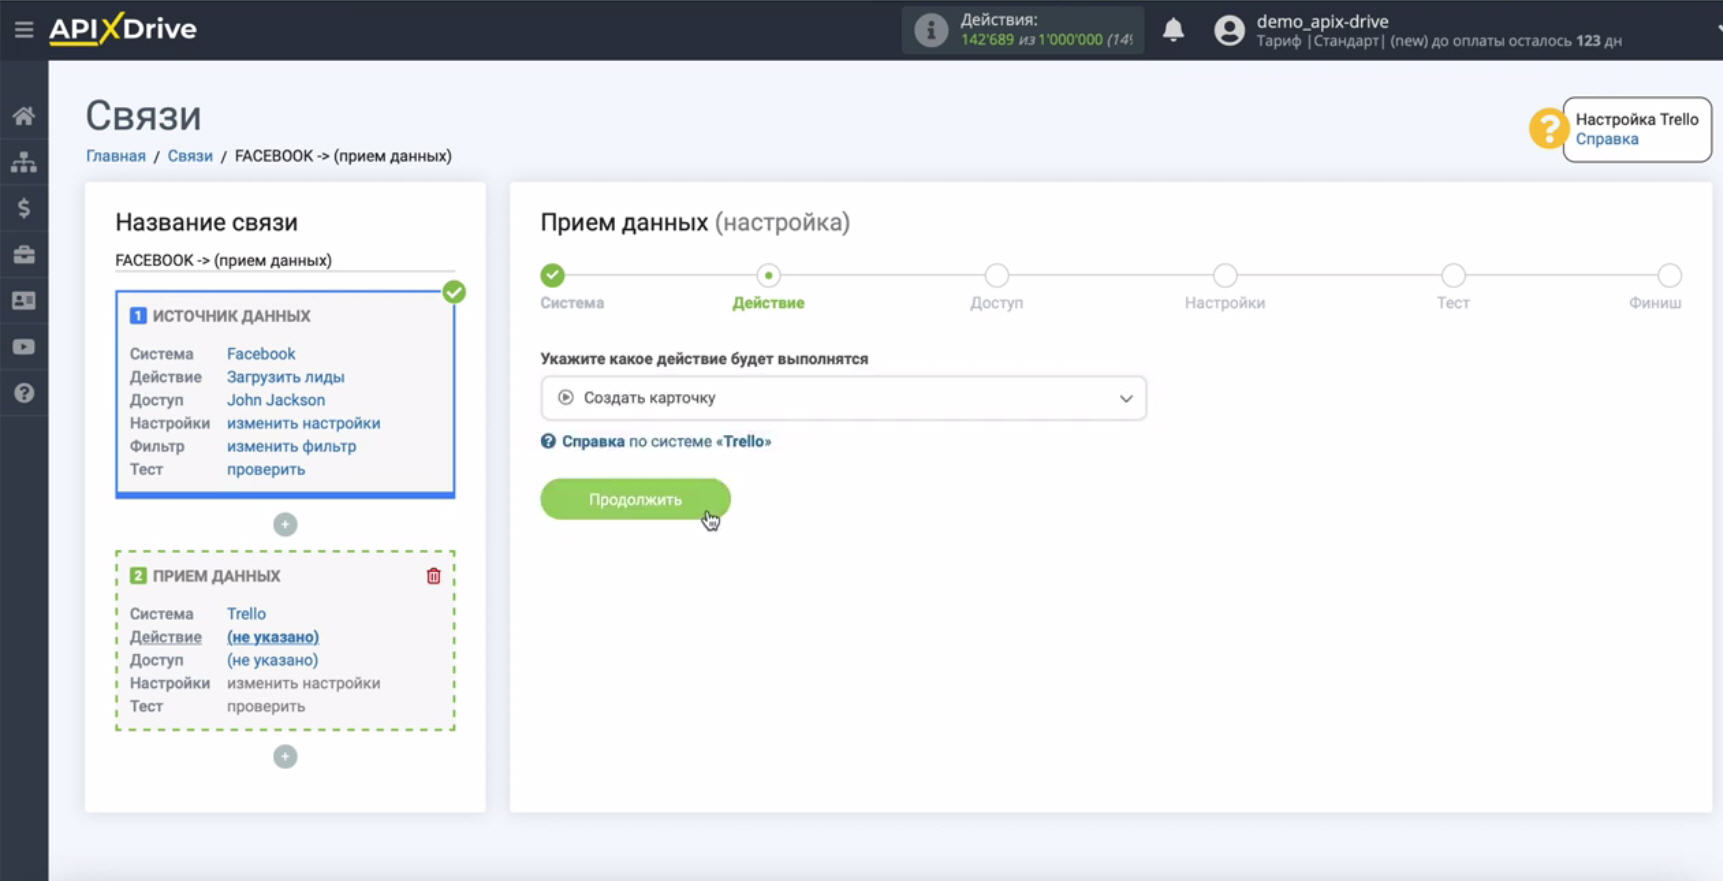Open the help question sidebar icon

(24, 393)
